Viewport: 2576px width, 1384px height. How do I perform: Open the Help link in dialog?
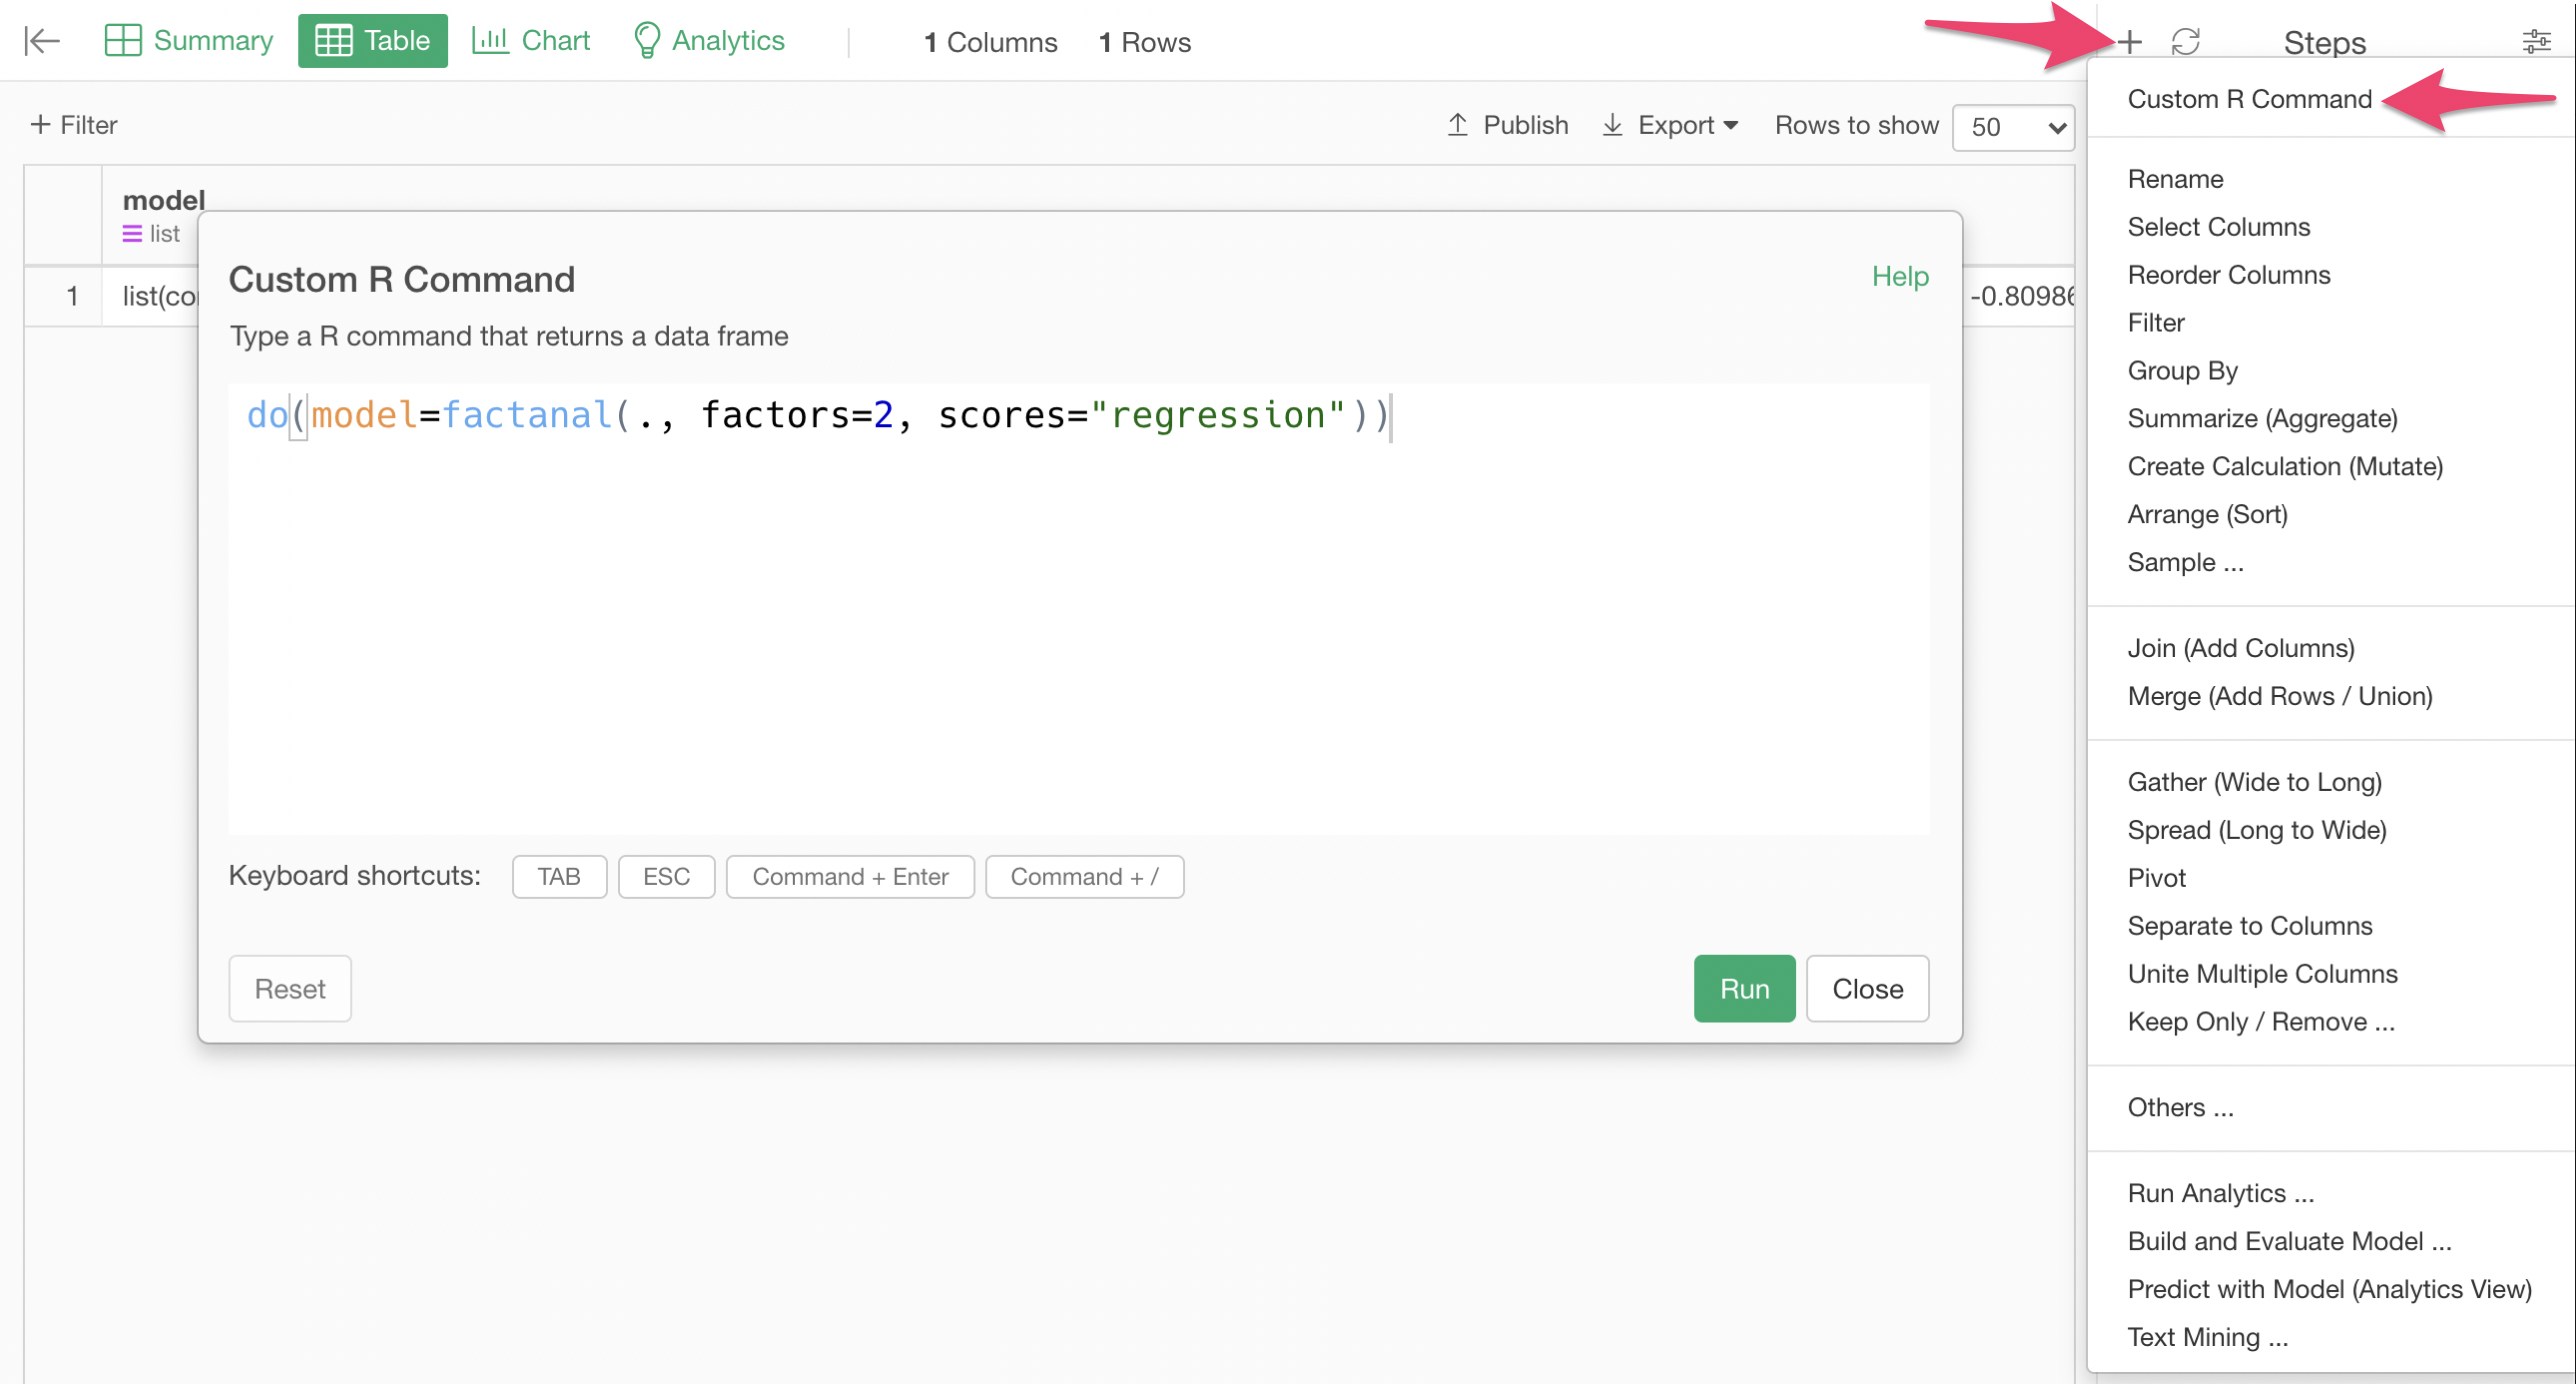click(1900, 276)
